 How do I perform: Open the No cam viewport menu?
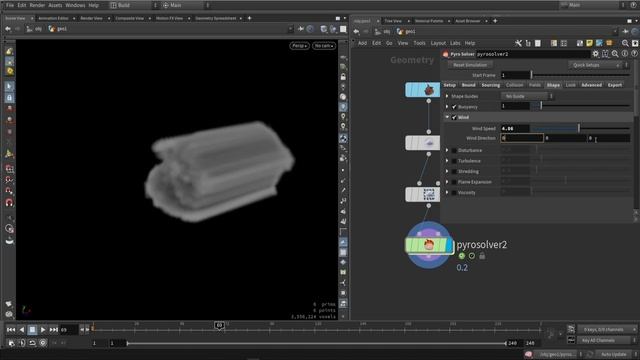[324, 46]
